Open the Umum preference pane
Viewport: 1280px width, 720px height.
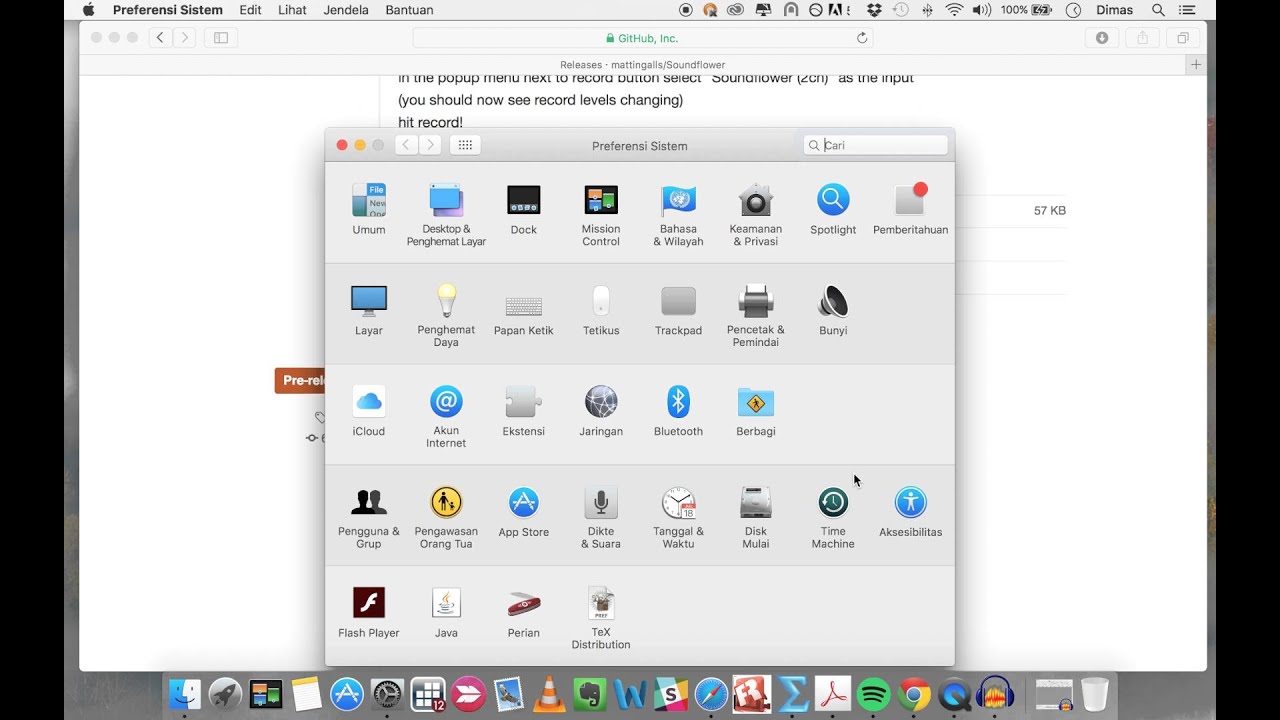tap(369, 209)
